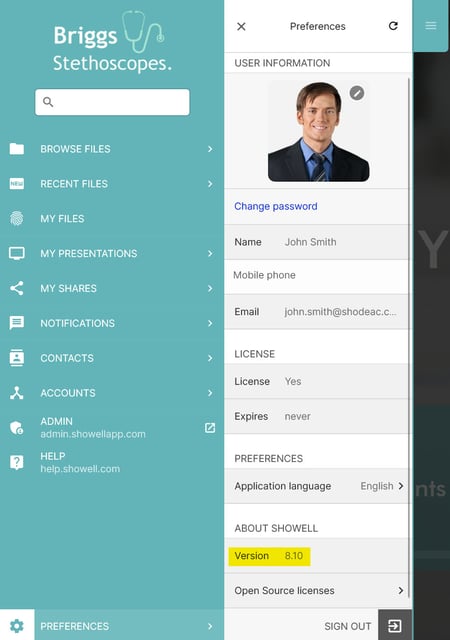Click the License Yes row
This screenshot has width=450, height=640.
(316, 382)
